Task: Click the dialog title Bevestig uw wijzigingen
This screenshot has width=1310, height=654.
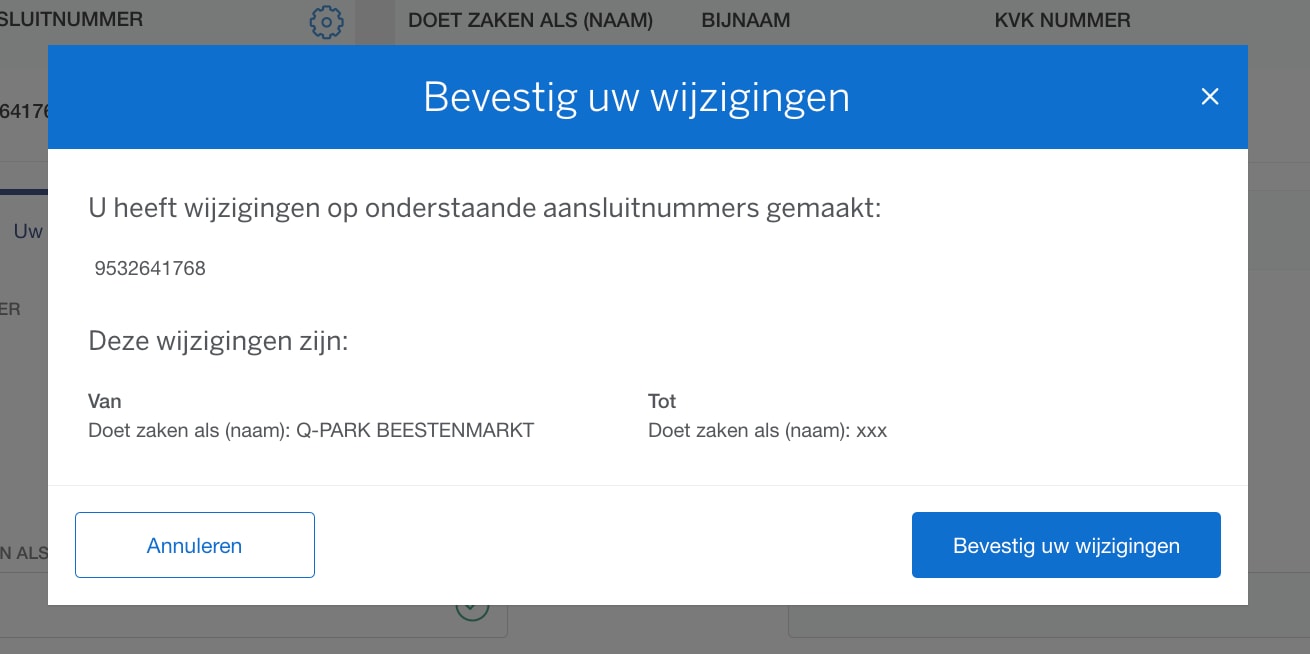Action: coord(637,97)
